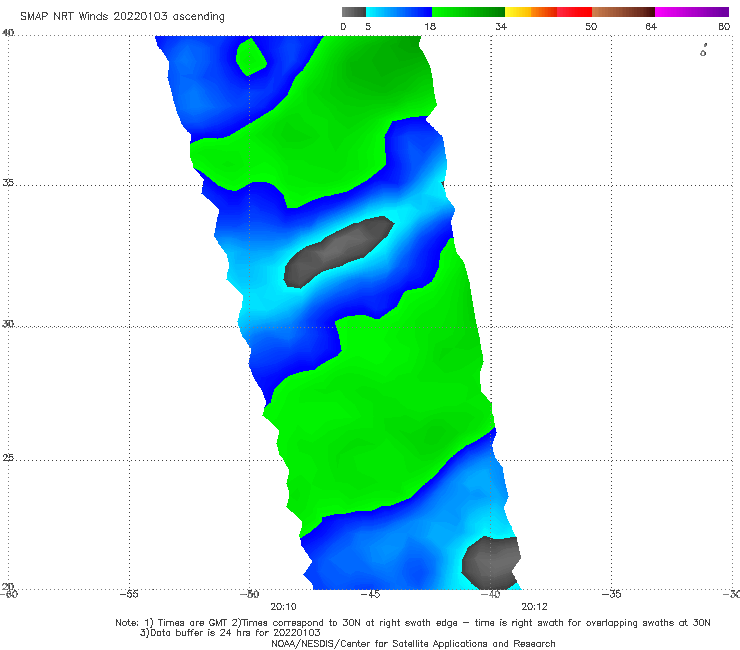
Task: Click the longitude axis label '-40'
Action: tap(491, 594)
